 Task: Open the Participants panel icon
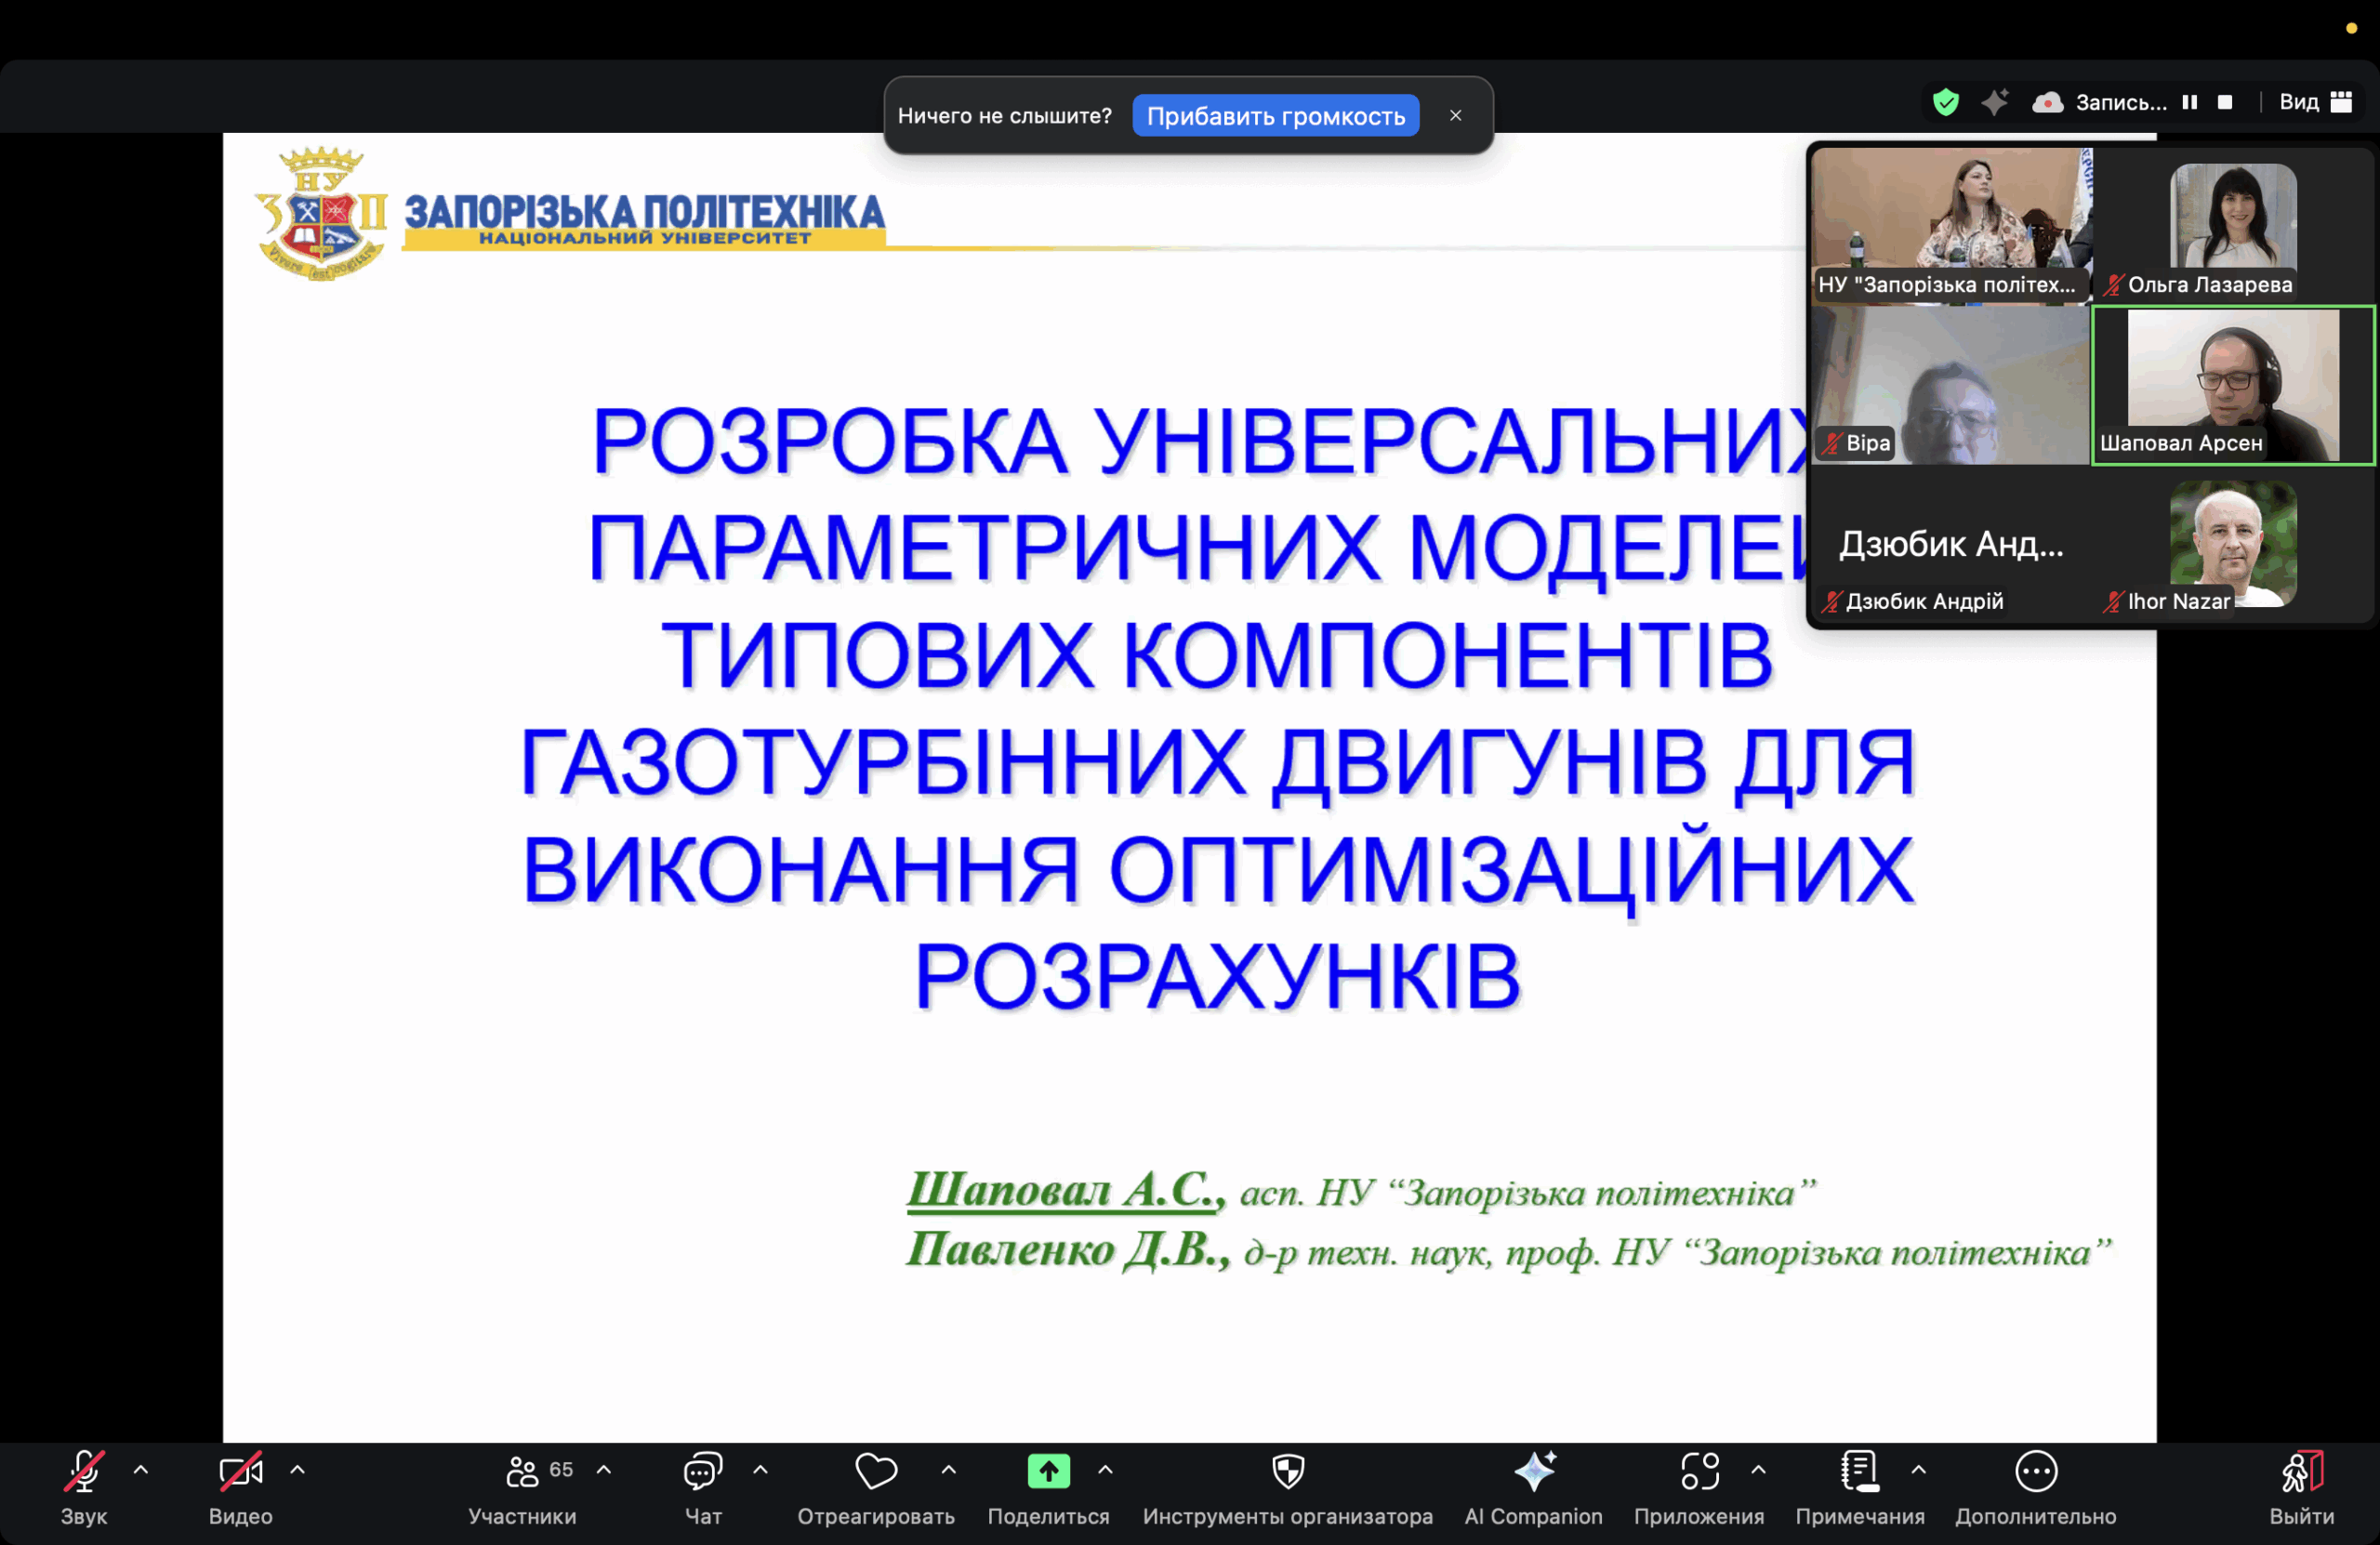(x=522, y=1471)
